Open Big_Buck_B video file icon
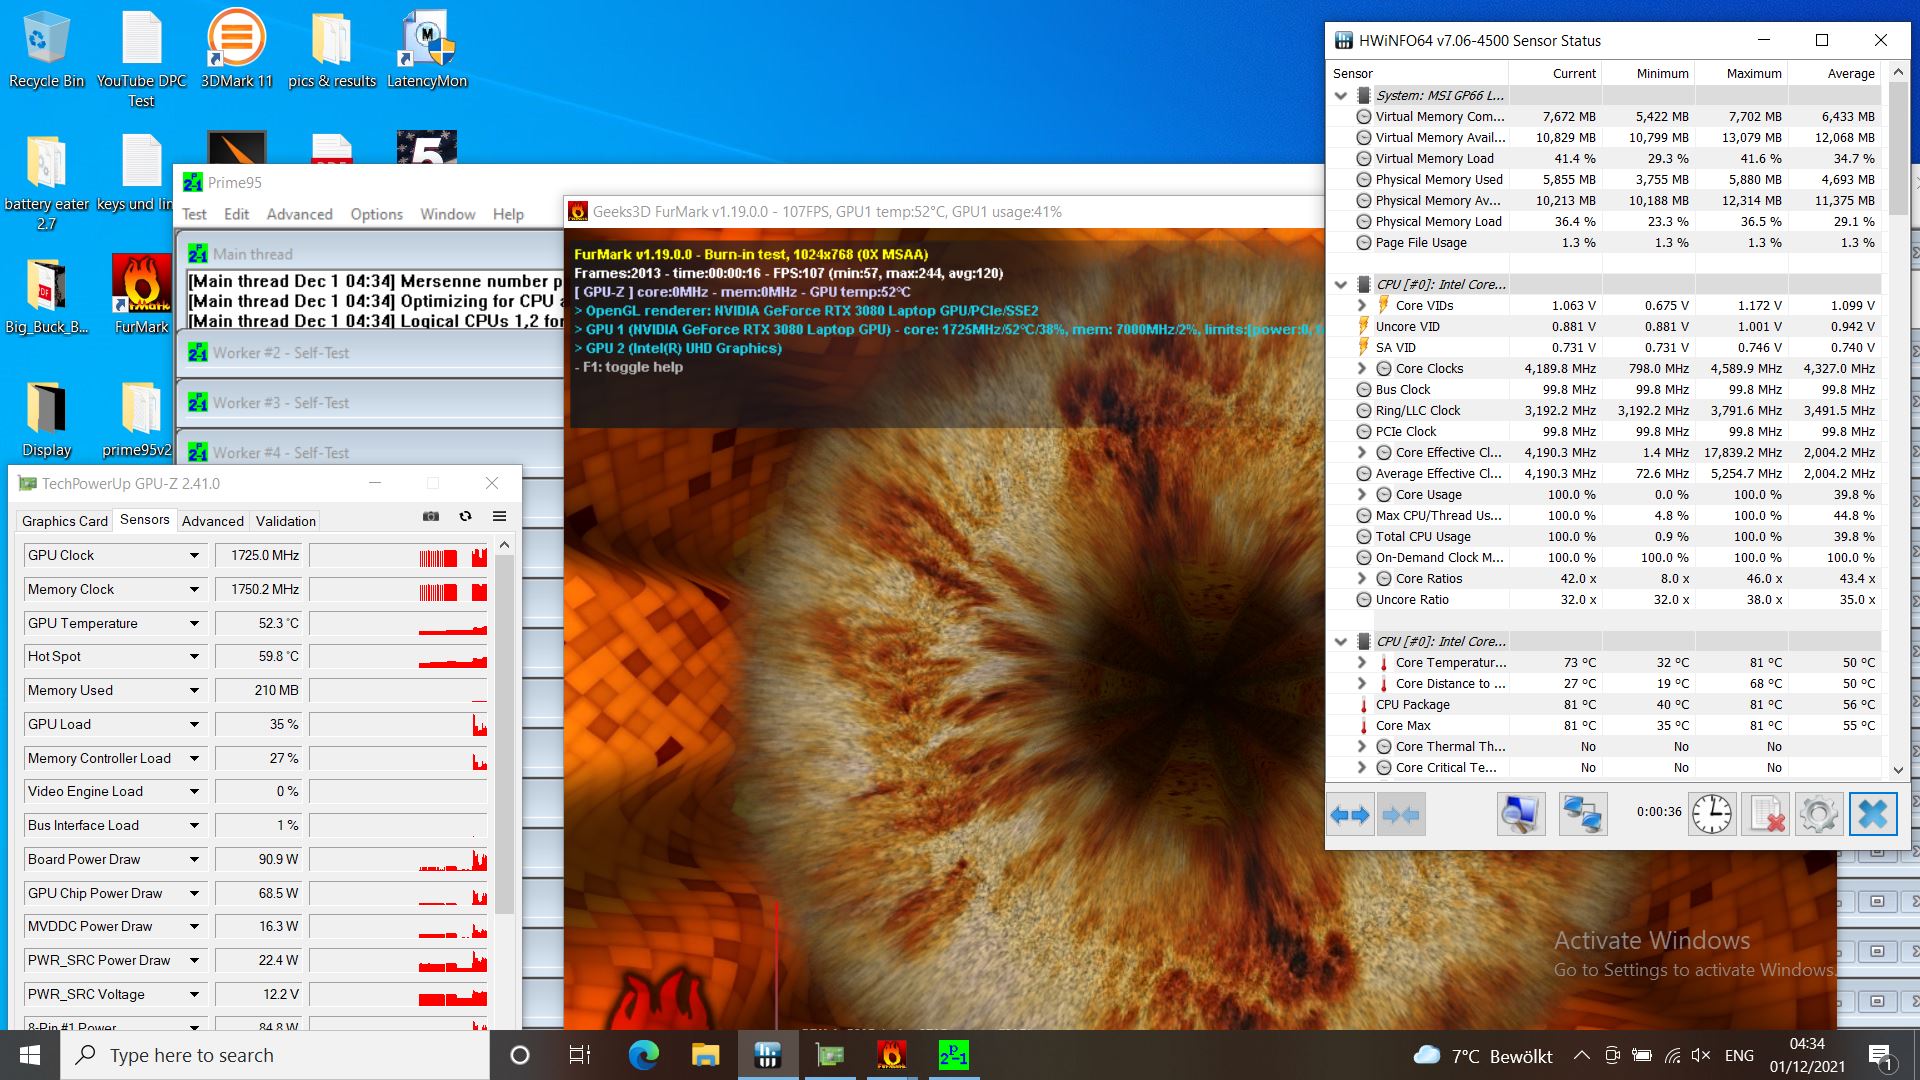This screenshot has width=1920, height=1080. coord(46,294)
